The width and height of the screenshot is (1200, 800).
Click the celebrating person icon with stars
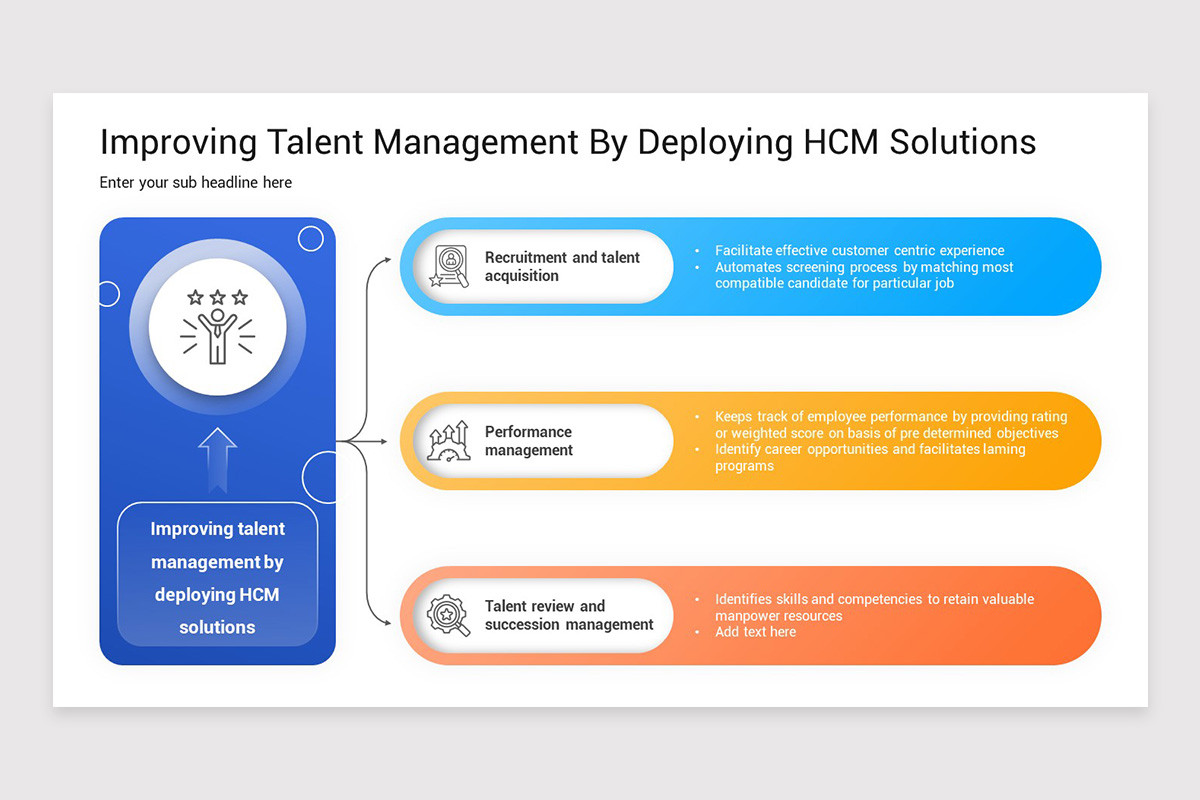pyautogui.click(x=218, y=335)
